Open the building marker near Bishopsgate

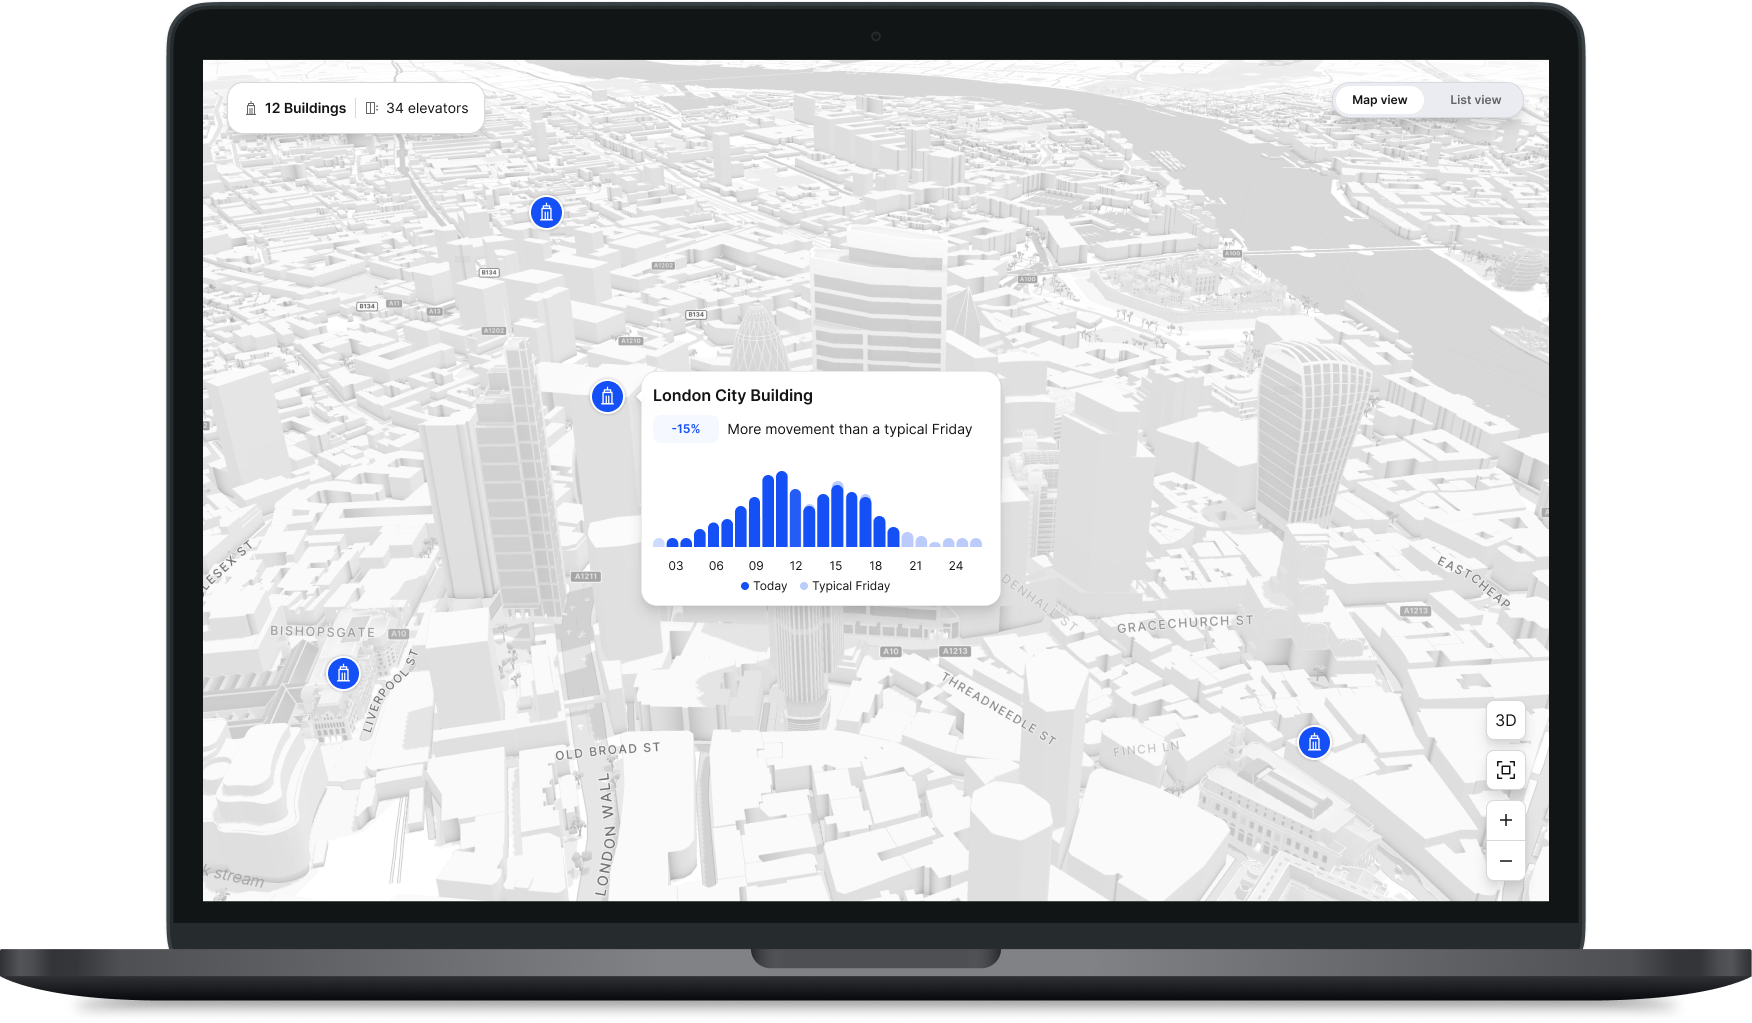tap(343, 673)
